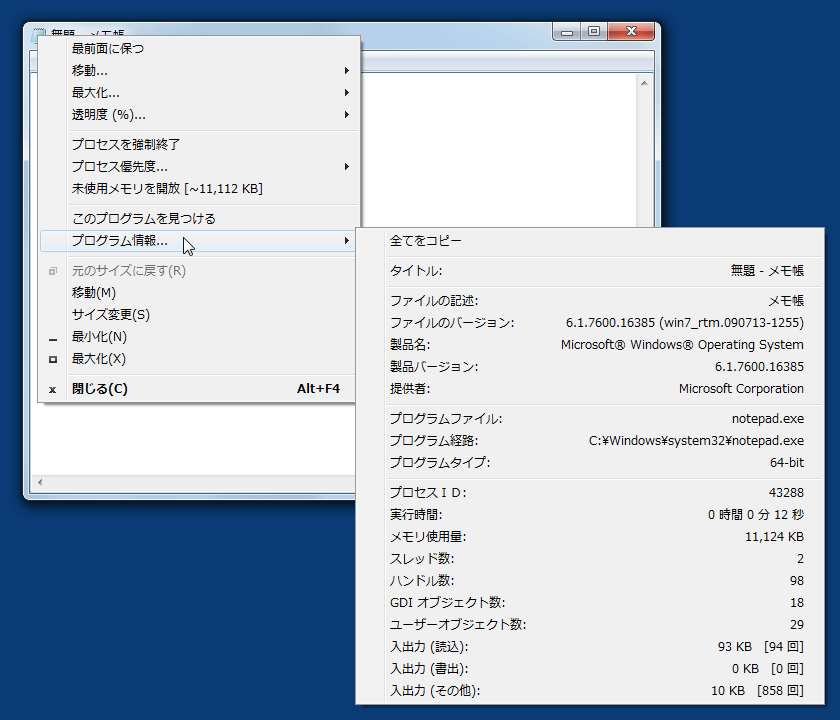Click the 提供者: Microsoft Corporation row
This screenshot has width=840, height=720.
click(x=590, y=389)
